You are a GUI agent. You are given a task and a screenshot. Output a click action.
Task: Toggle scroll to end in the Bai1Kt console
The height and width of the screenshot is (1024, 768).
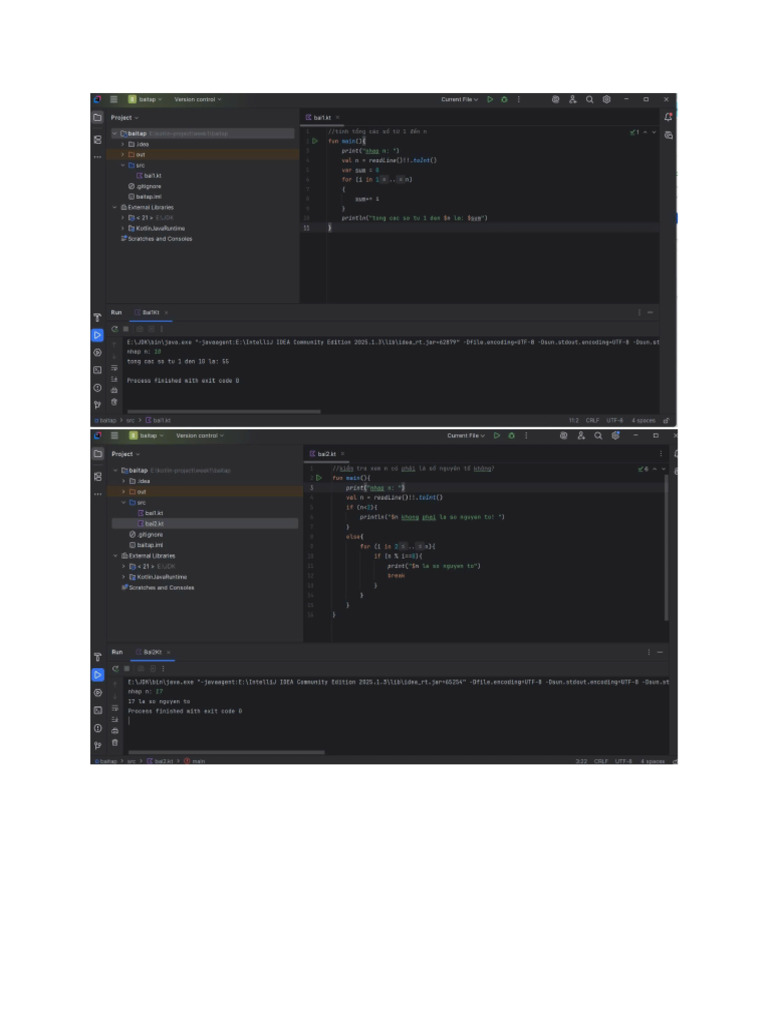114,379
